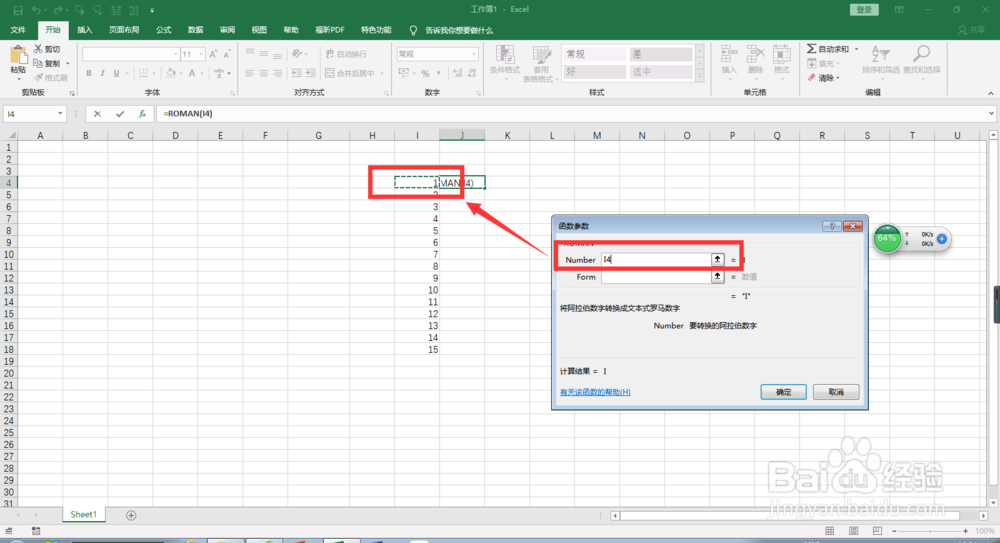Open the cell borders tool

143,73
